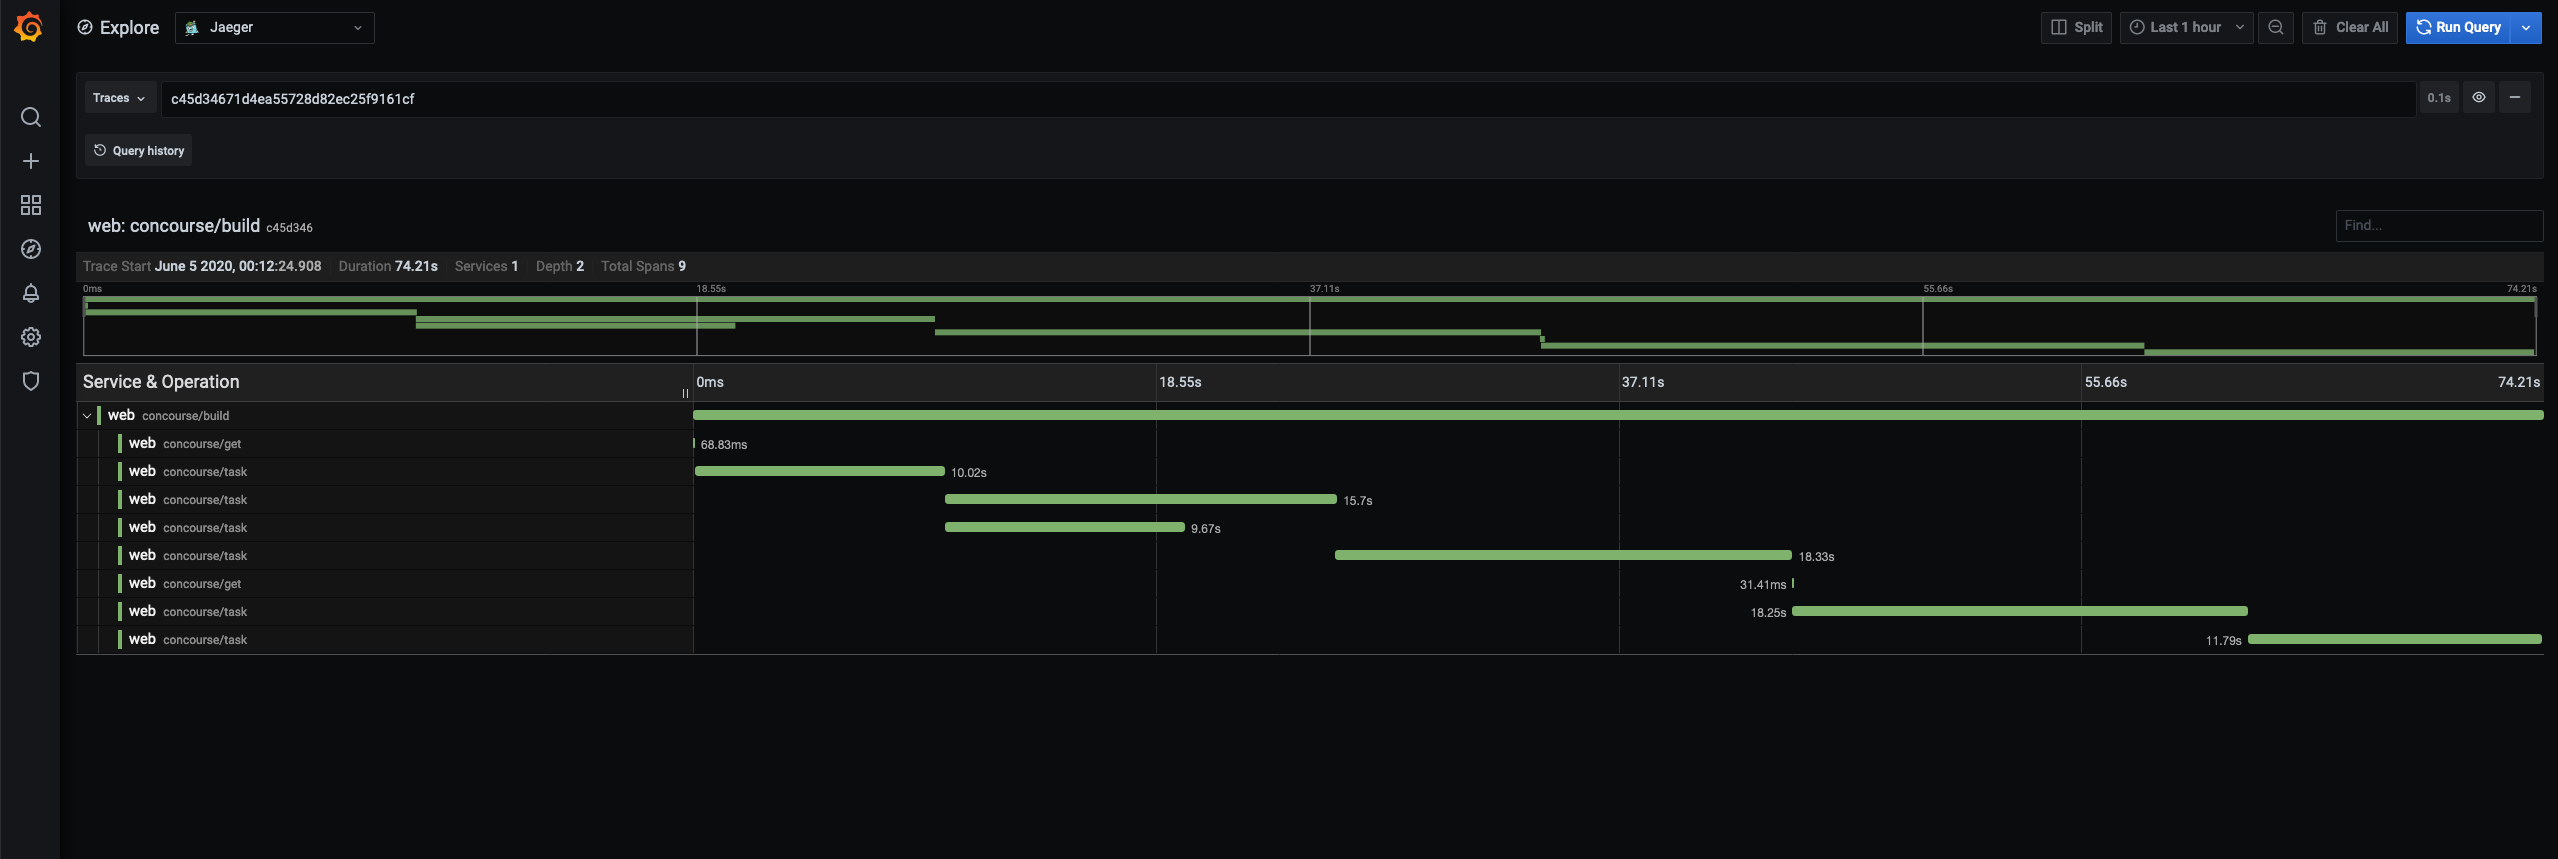
Task: Open Run Query interval dropdown arrow
Action: [2526, 28]
